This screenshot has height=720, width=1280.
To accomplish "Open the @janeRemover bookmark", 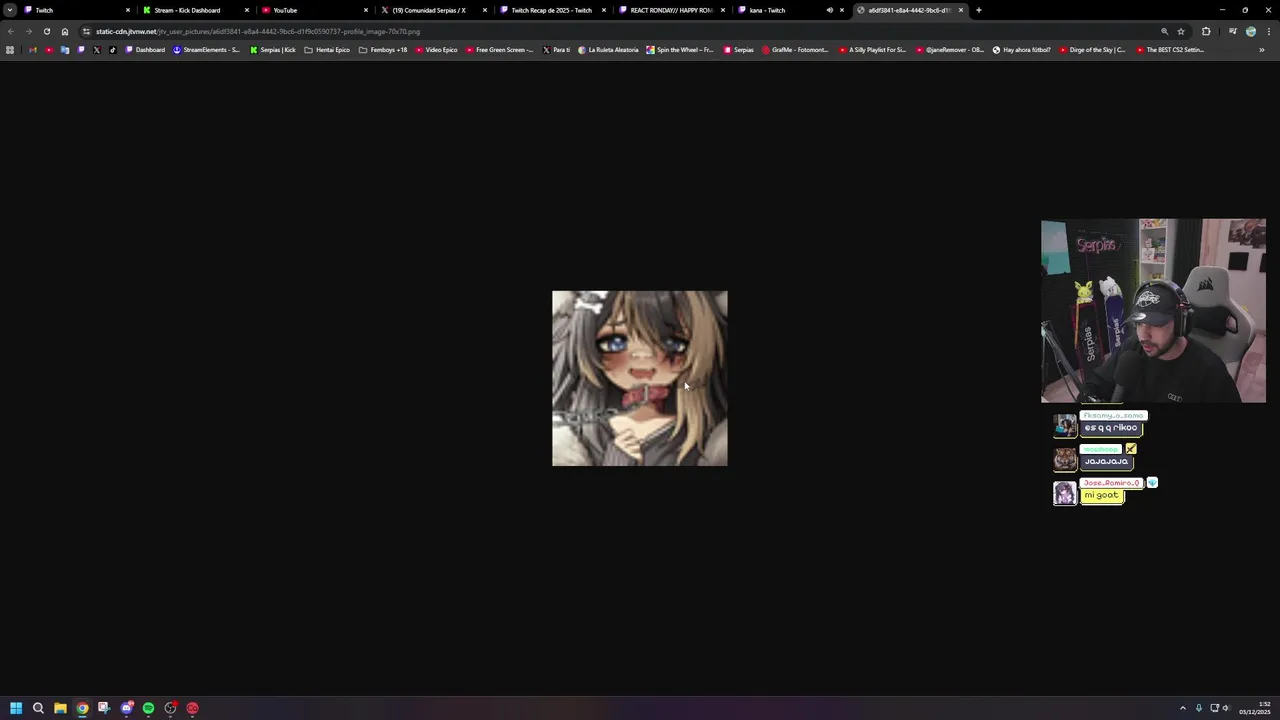I will coord(949,50).
